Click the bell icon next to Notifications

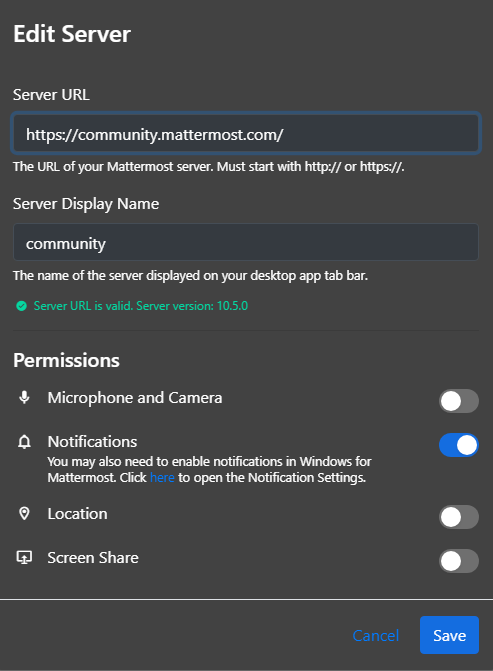point(24,442)
